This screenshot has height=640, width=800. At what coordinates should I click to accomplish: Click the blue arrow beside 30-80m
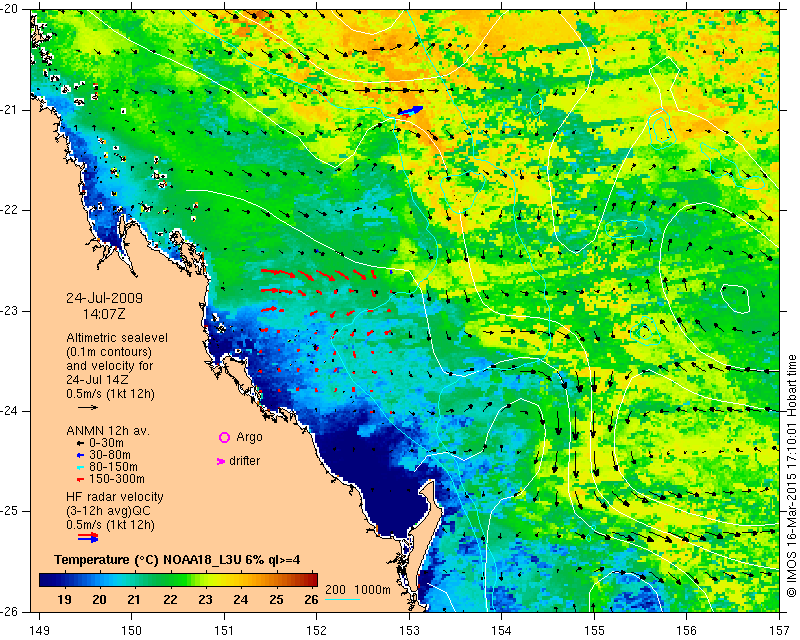[x=80, y=455]
